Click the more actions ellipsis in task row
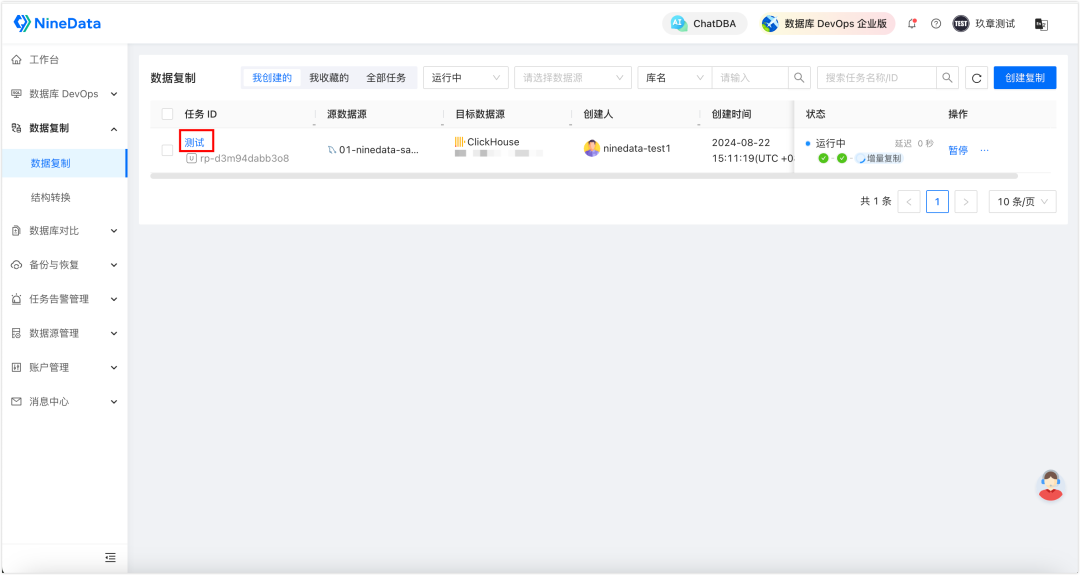The image size is (1080, 575). tap(984, 150)
